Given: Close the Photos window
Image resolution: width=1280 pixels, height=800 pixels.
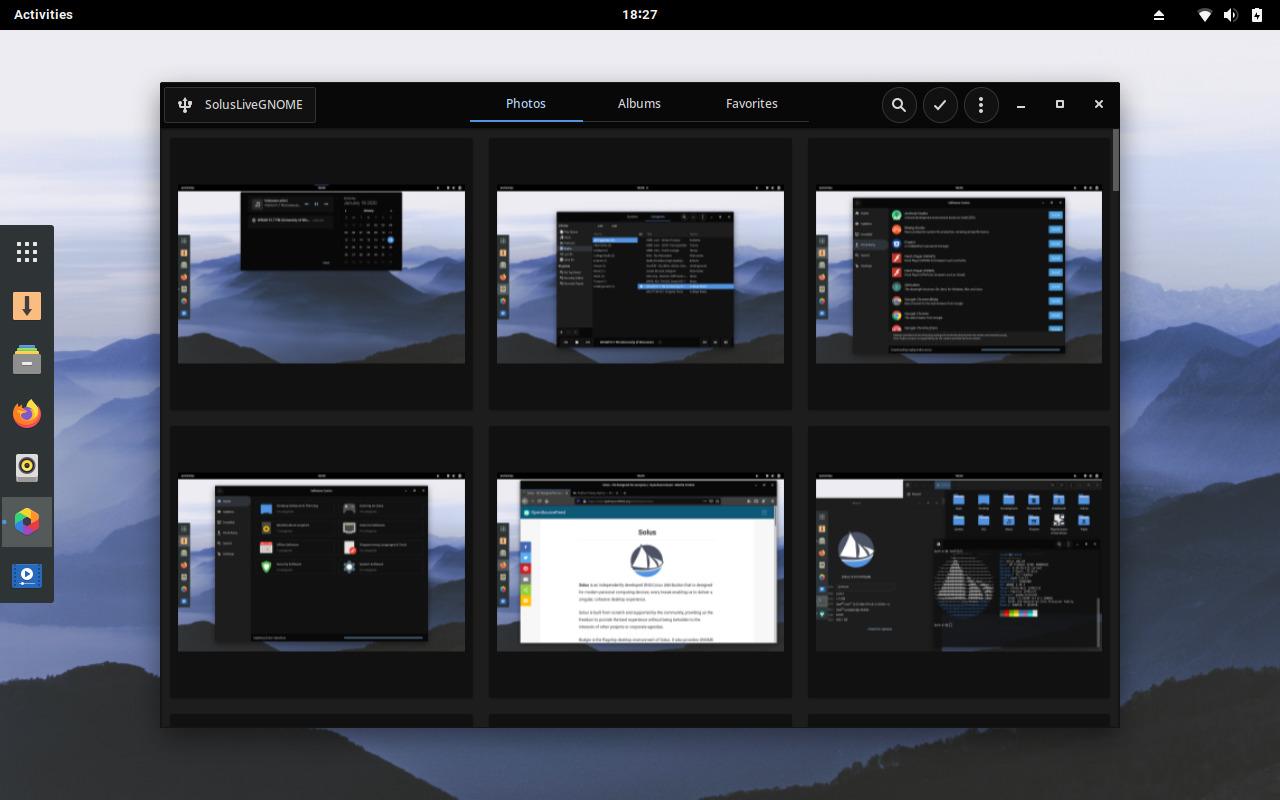Looking at the screenshot, I should coord(1099,105).
